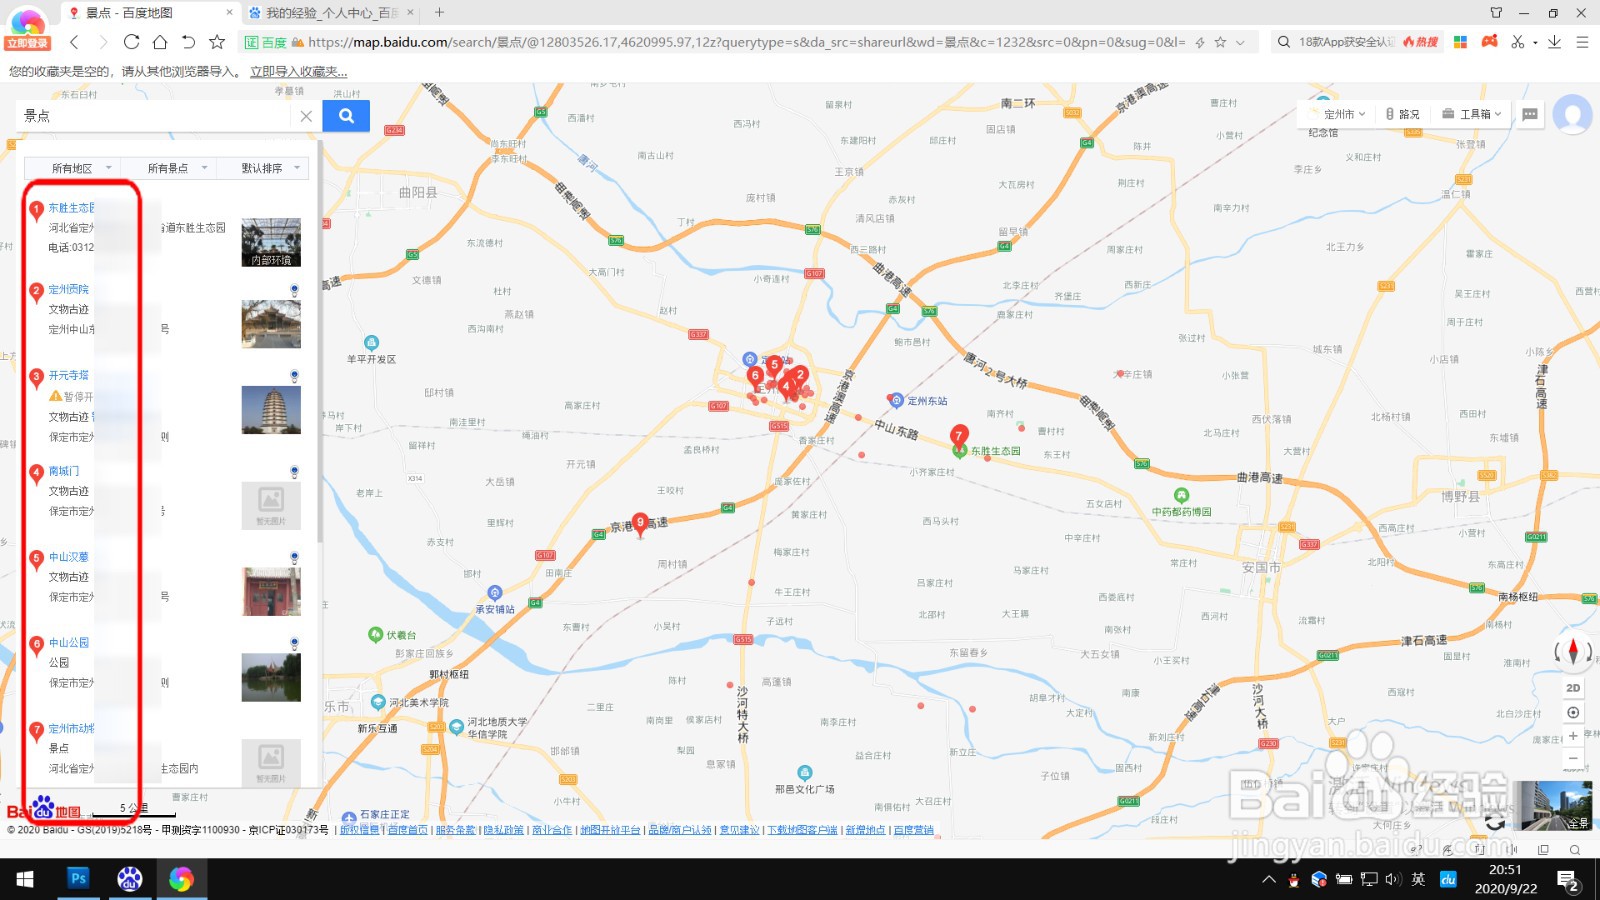Screen dimensions: 1600x900
Task: Open the browser hamburger menu
Action: [x=1582, y=42]
